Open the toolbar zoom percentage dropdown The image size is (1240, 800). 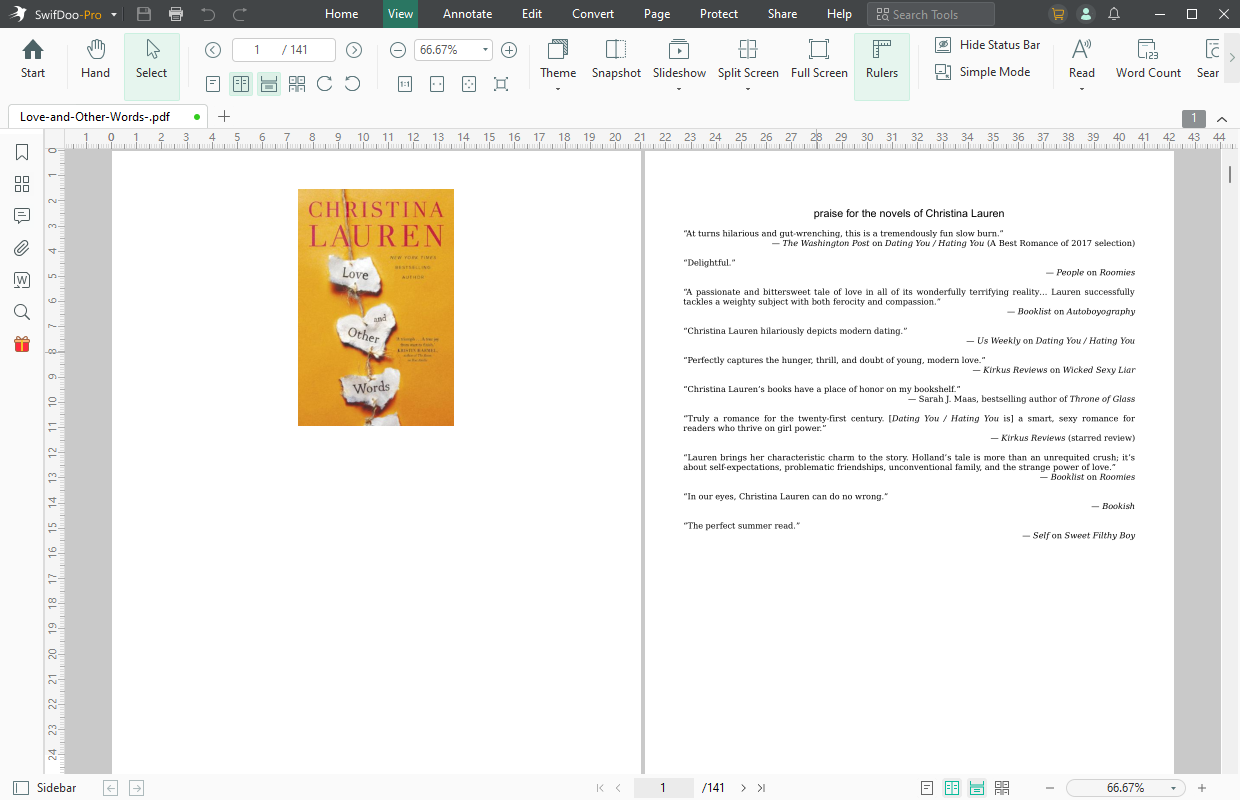[486, 50]
